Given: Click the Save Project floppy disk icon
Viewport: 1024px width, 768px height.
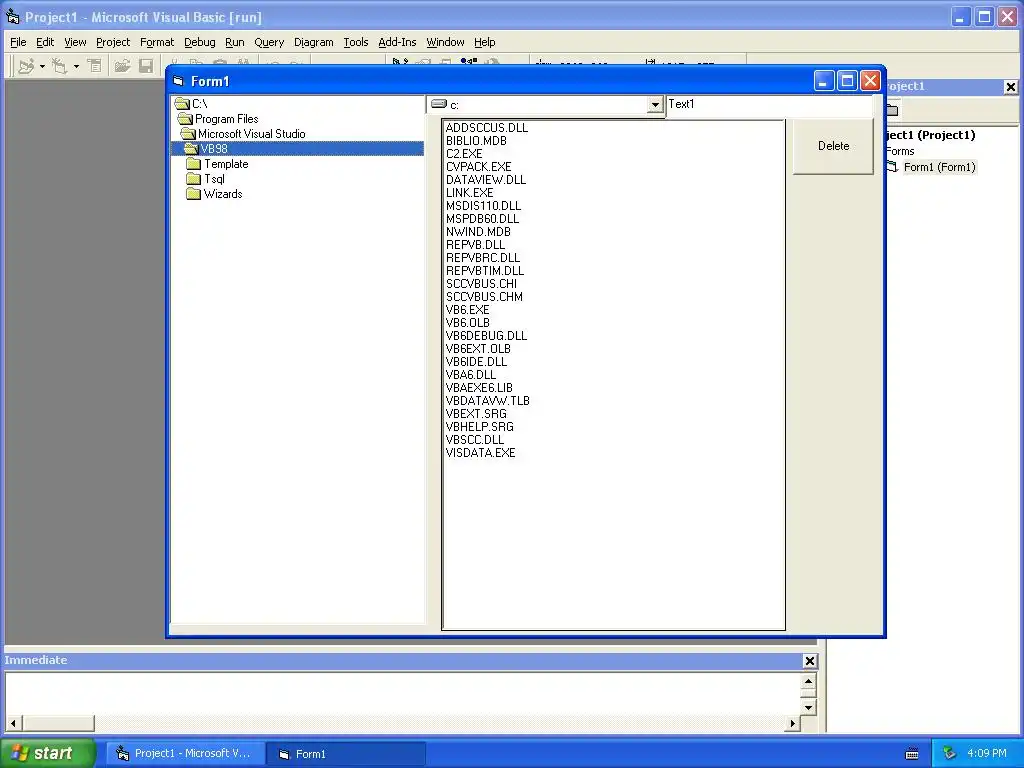Looking at the screenshot, I should [146, 66].
